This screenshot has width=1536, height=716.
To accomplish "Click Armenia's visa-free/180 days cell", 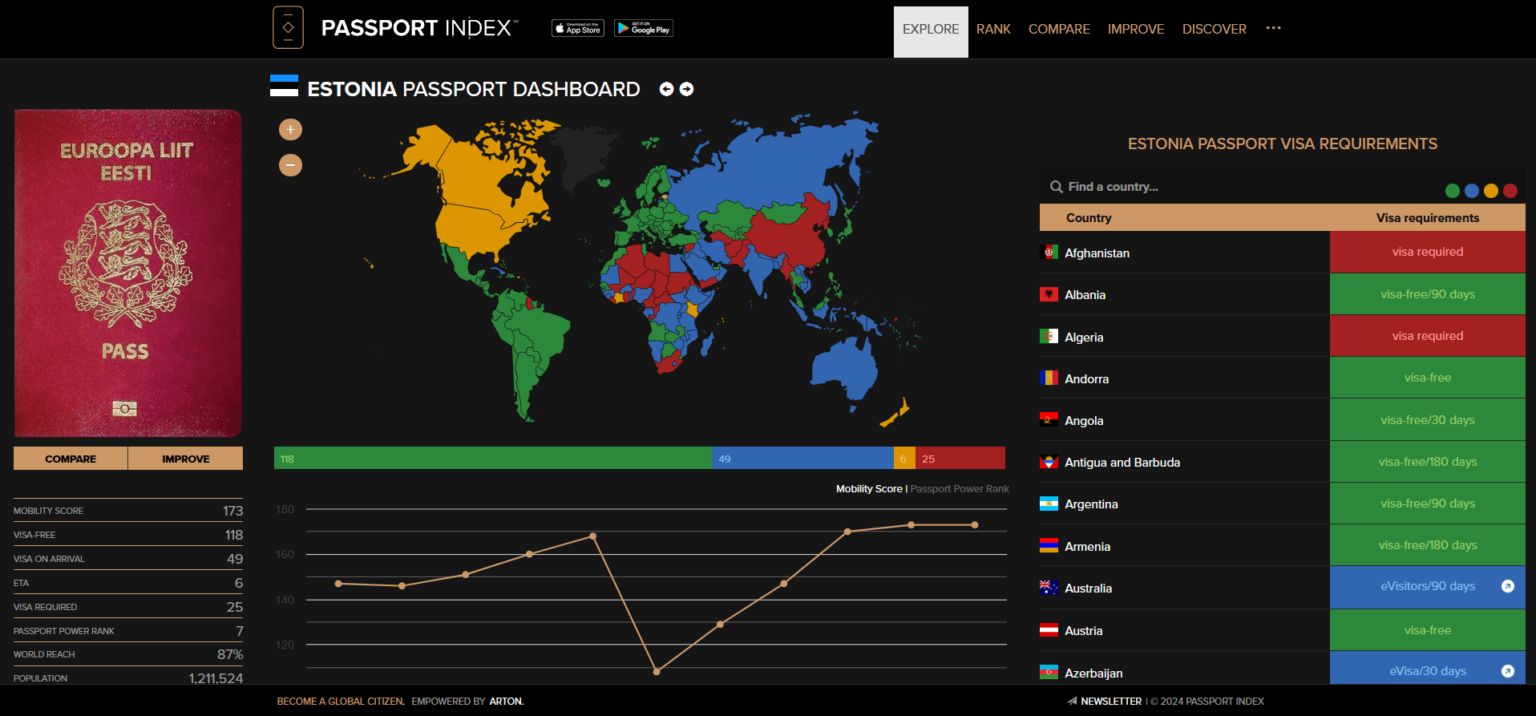I will [1428, 545].
